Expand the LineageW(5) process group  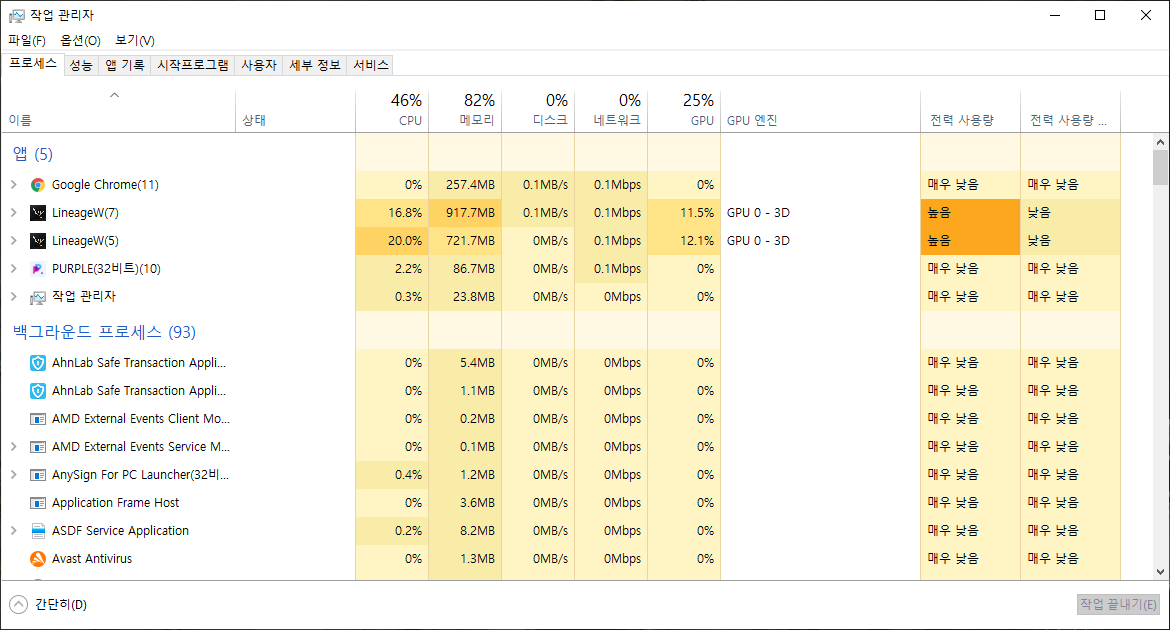13,240
